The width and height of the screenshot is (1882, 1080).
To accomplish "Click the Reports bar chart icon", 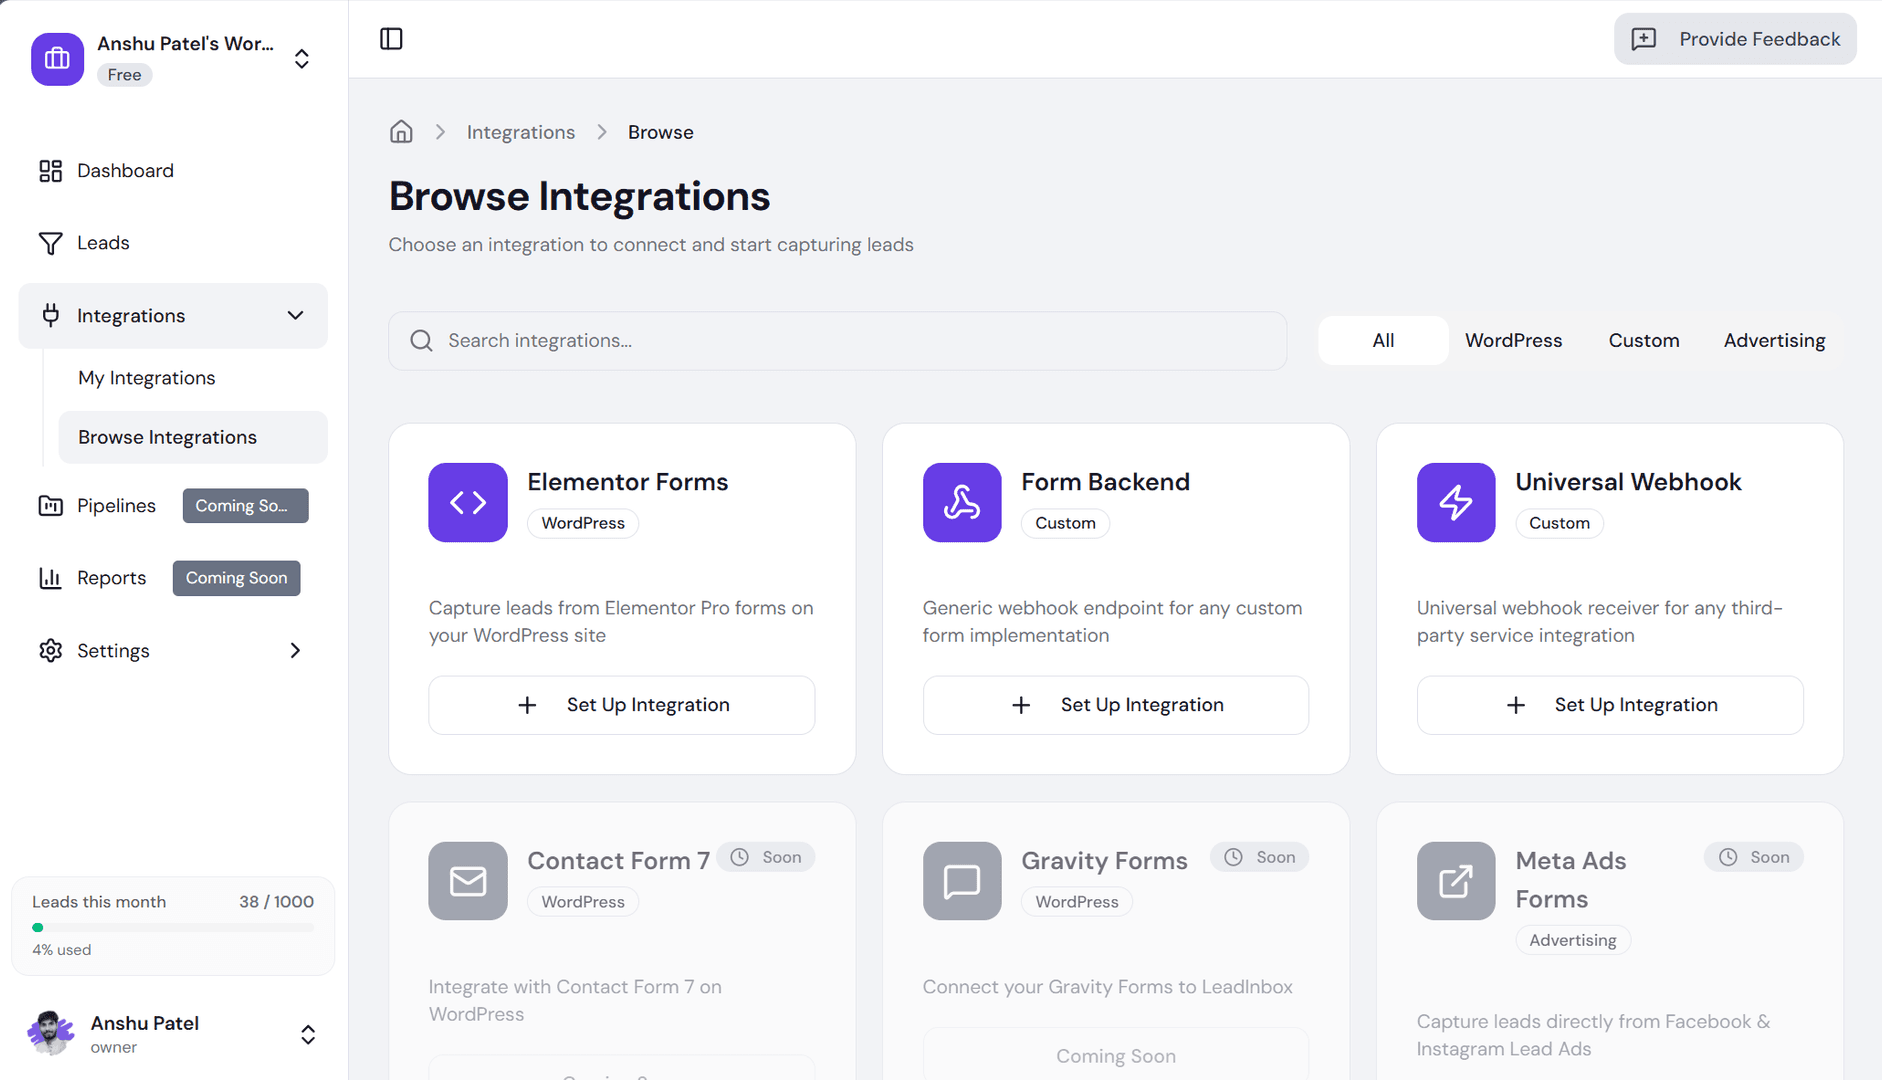I will tap(50, 578).
